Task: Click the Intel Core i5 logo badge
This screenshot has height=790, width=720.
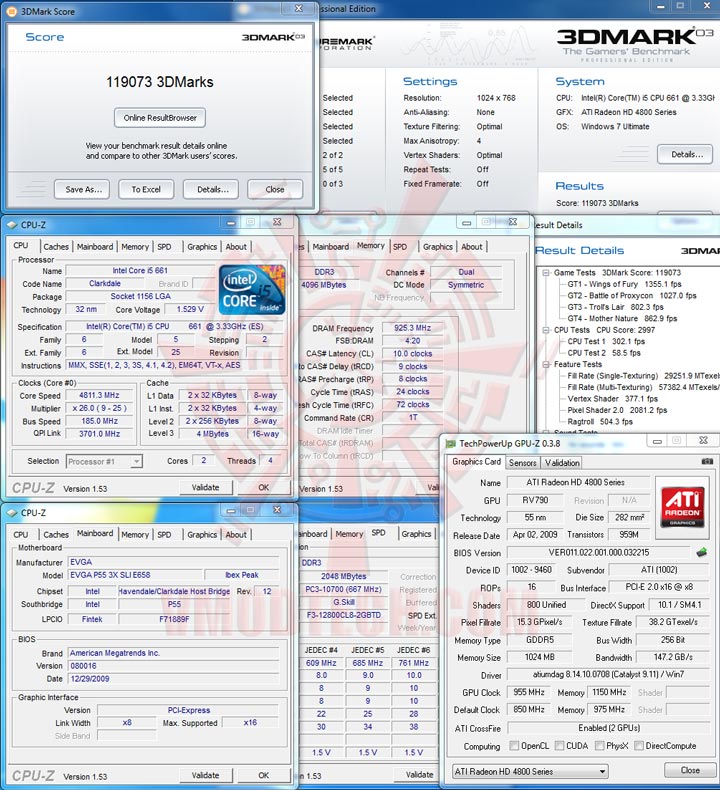Action: pyautogui.click(x=252, y=290)
